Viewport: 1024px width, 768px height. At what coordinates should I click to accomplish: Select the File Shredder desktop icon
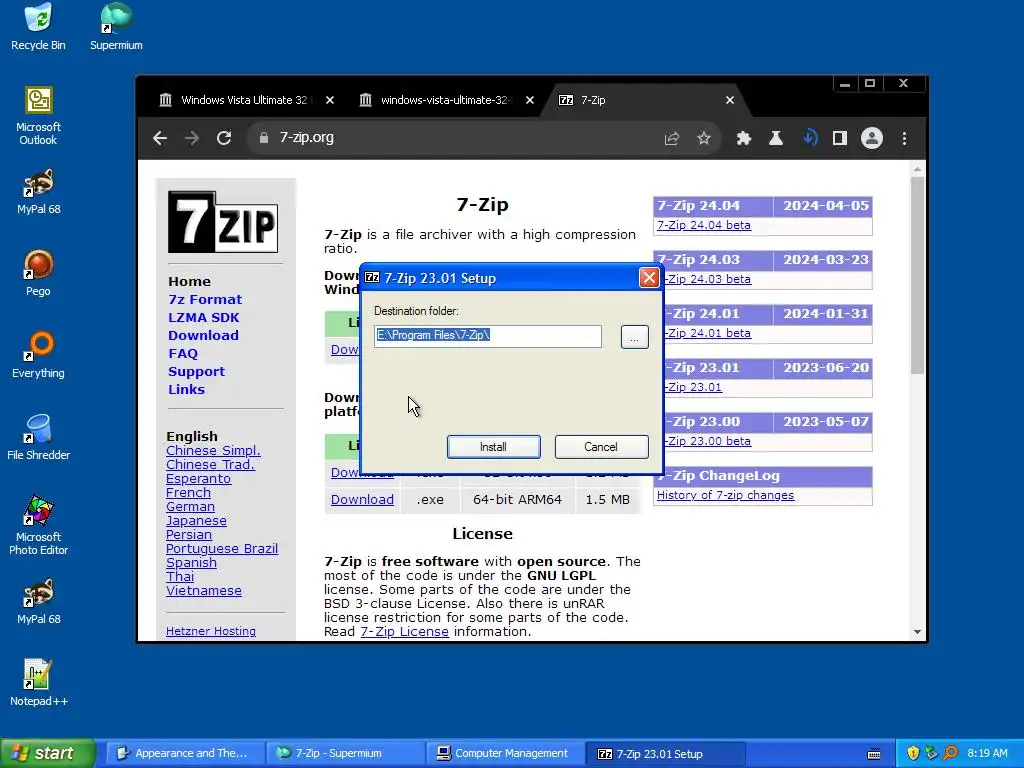tap(38, 437)
